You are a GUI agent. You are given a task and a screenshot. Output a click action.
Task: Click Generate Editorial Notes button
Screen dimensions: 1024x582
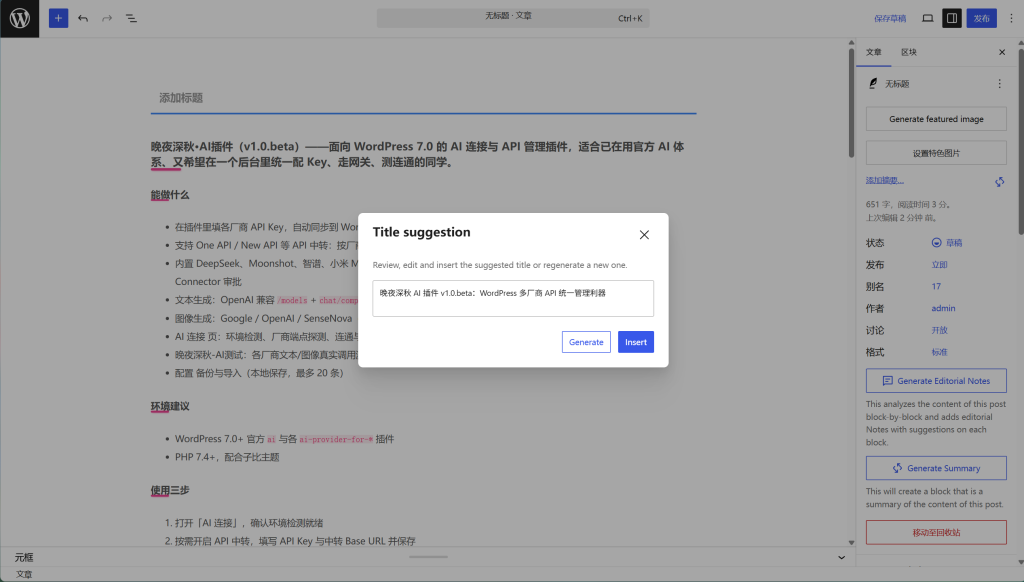coord(936,381)
